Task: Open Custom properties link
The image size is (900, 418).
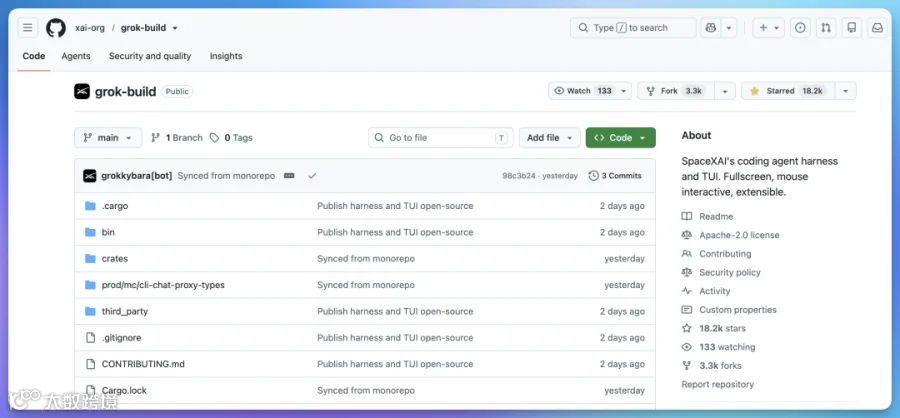Action: (x=738, y=309)
